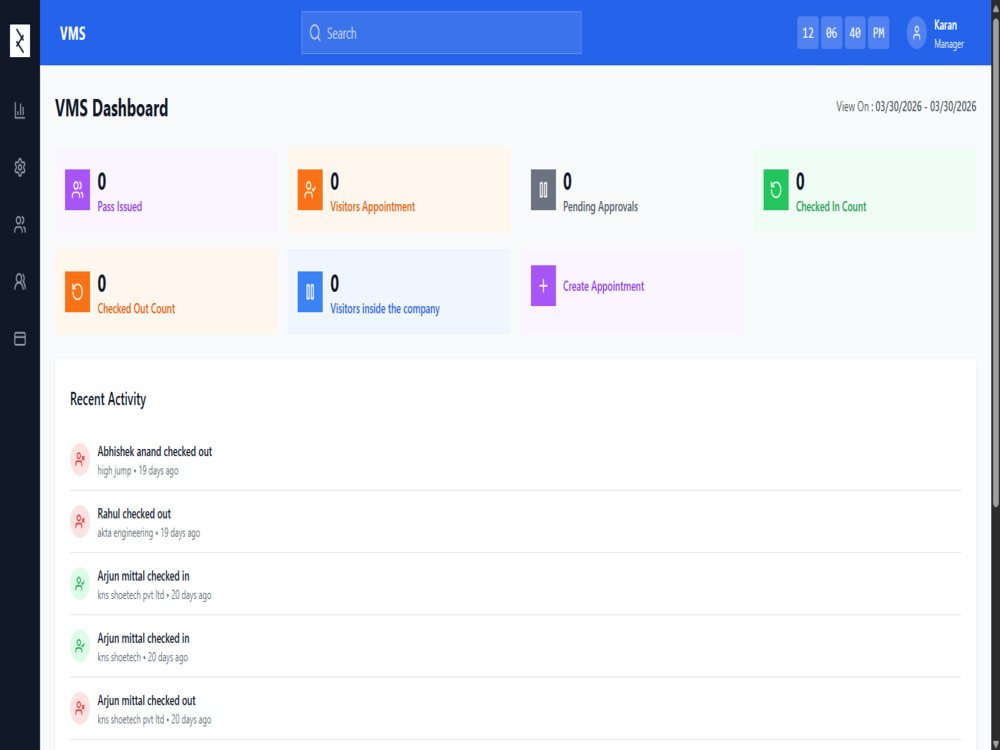Click Abhishek anand checked out status icon

pyautogui.click(x=80, y=459)
